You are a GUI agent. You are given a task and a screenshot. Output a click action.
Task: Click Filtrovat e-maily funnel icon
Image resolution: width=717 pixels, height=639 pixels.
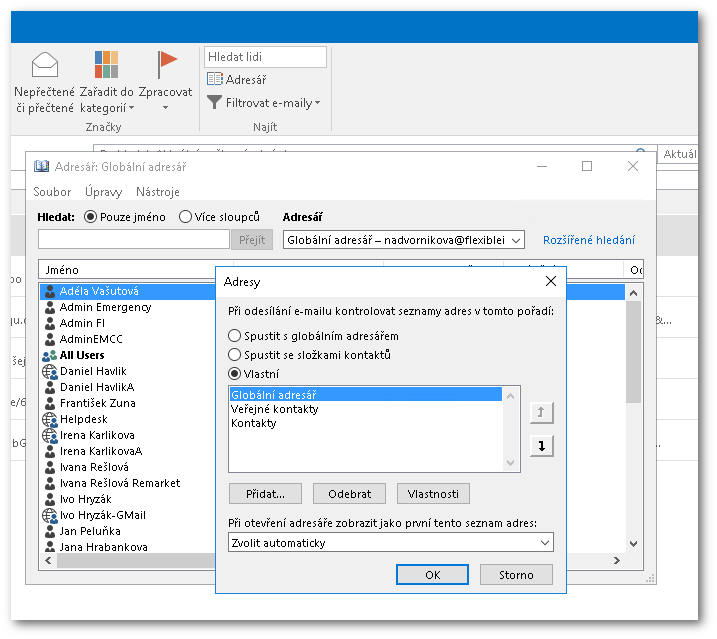click(214, 102)
